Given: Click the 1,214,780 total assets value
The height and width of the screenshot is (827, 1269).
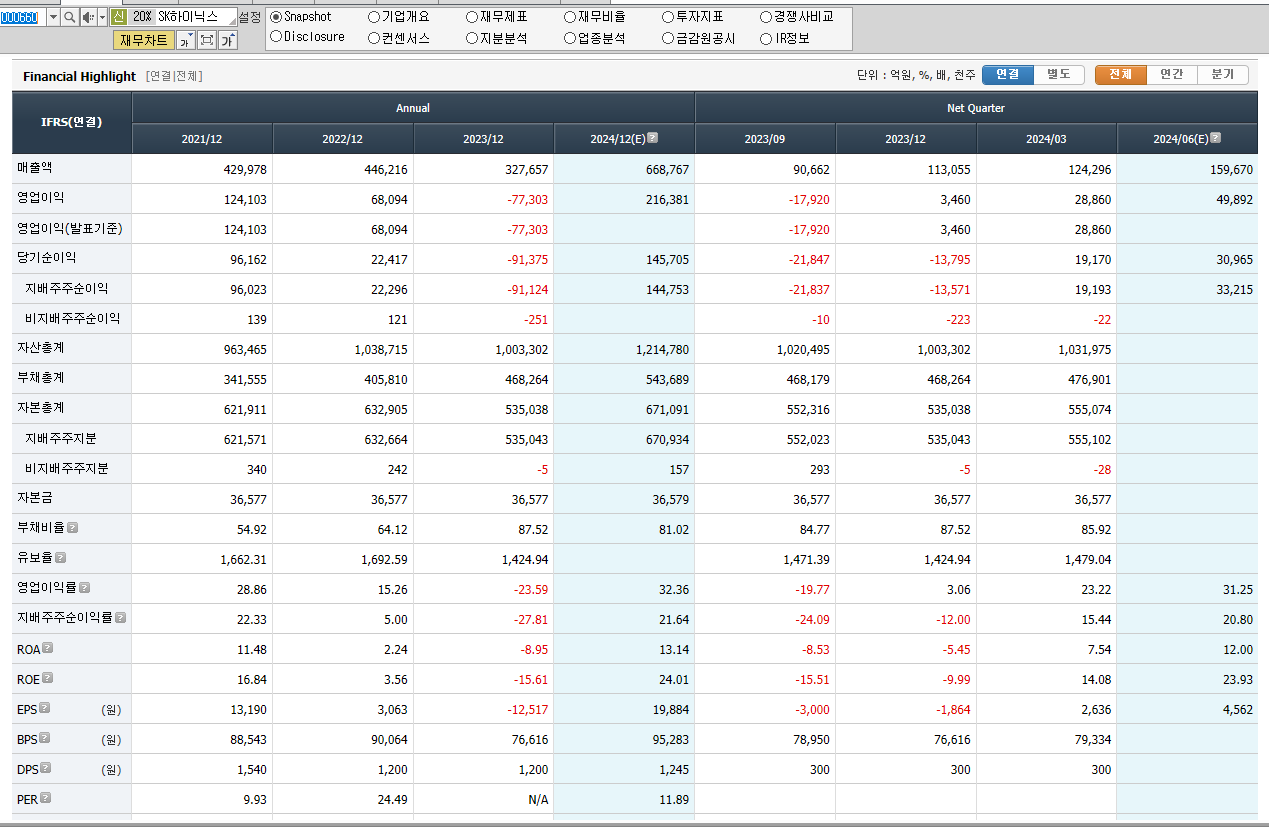Looking at the screenshot, I should pos(662,350).
